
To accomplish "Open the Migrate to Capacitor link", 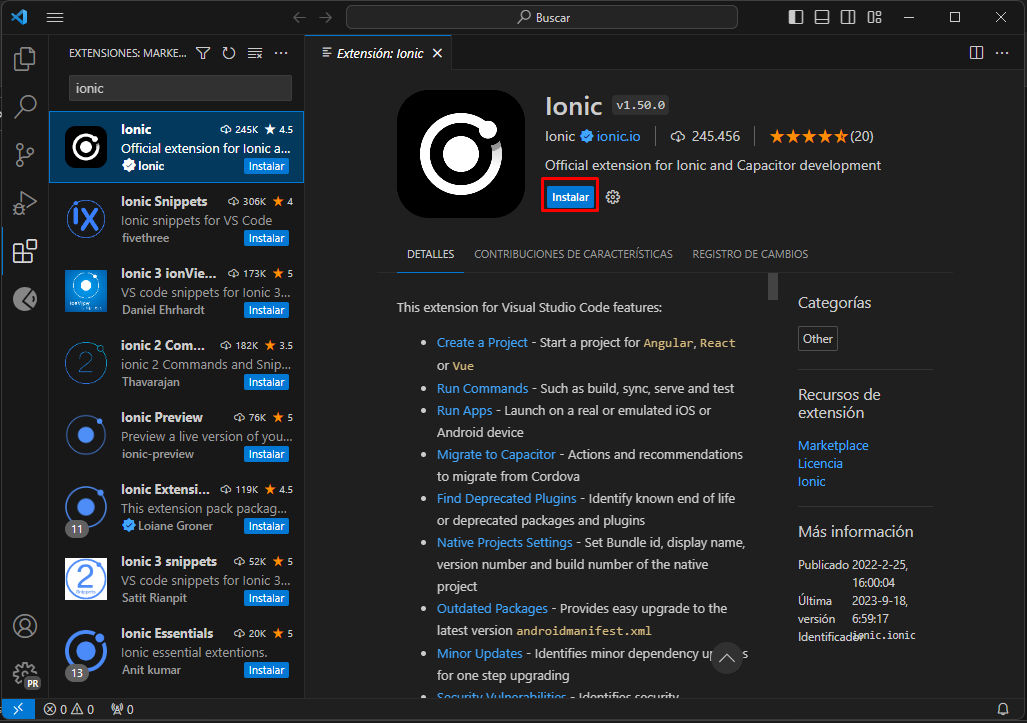I will pos(496,454).
